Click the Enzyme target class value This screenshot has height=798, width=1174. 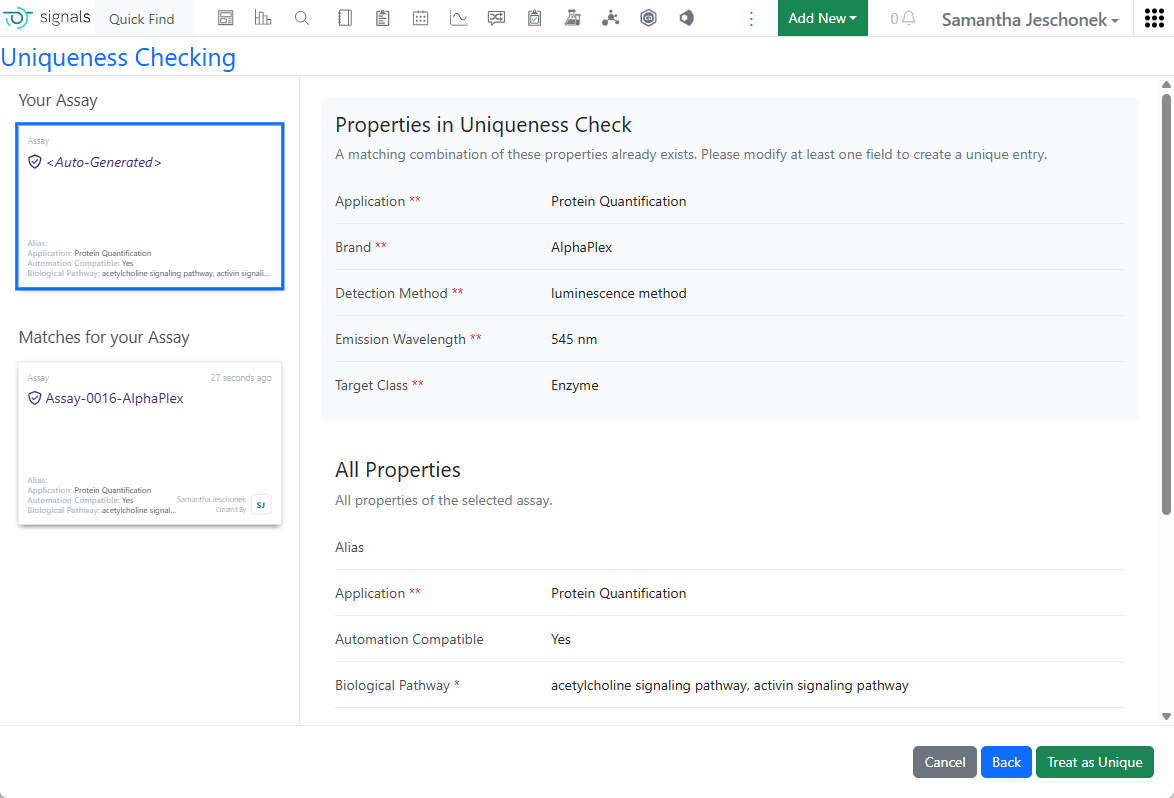[574, 386]
